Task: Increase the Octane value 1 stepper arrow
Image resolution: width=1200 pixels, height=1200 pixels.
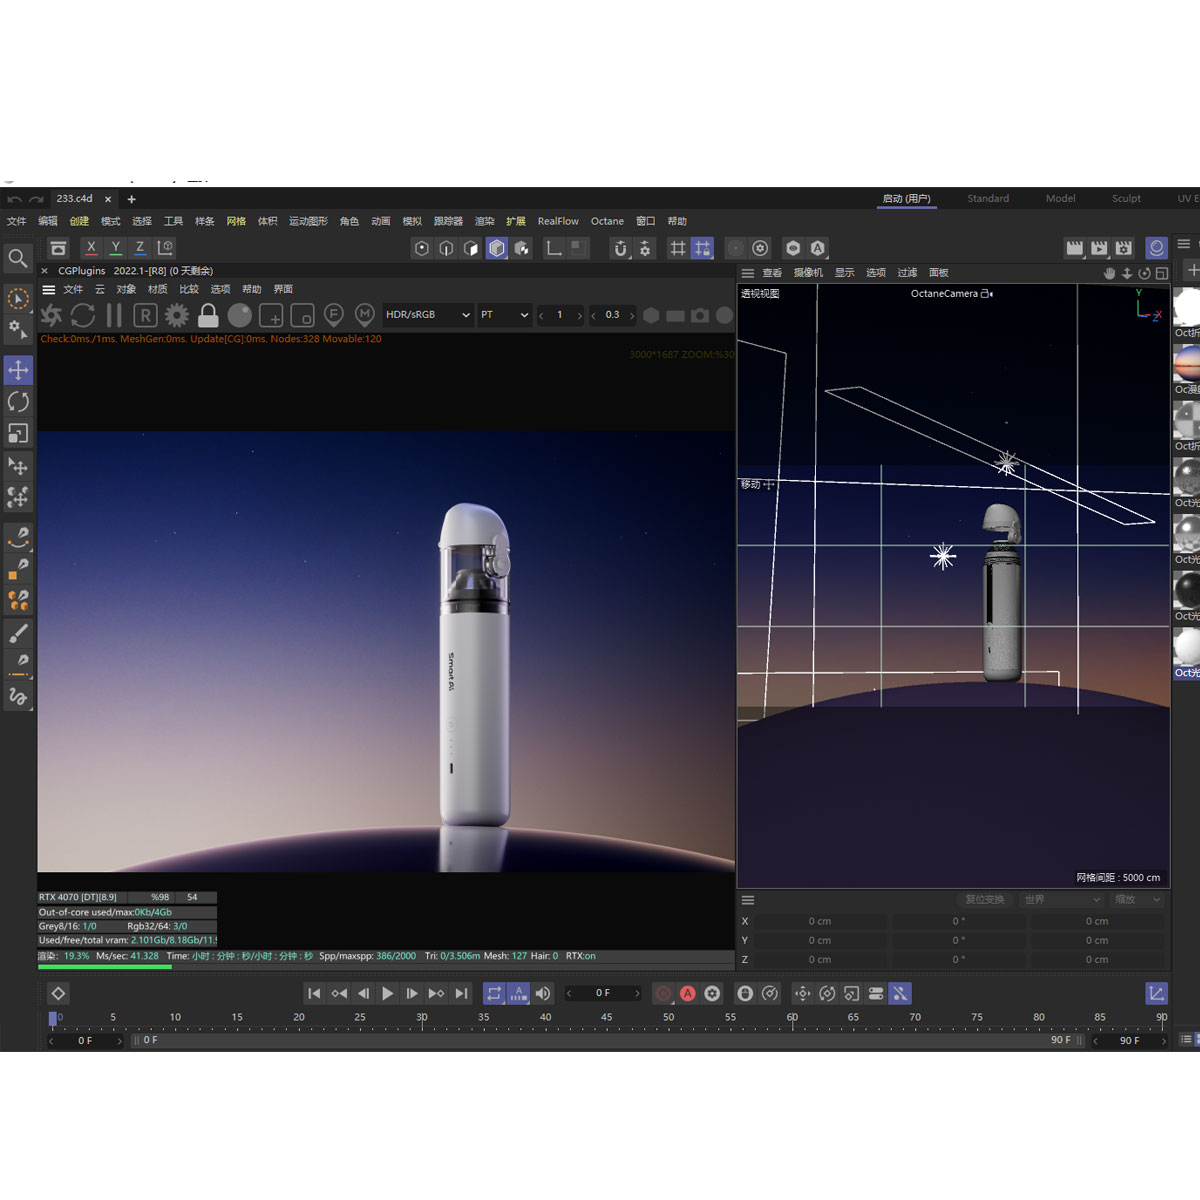Action: pos(580,316)
